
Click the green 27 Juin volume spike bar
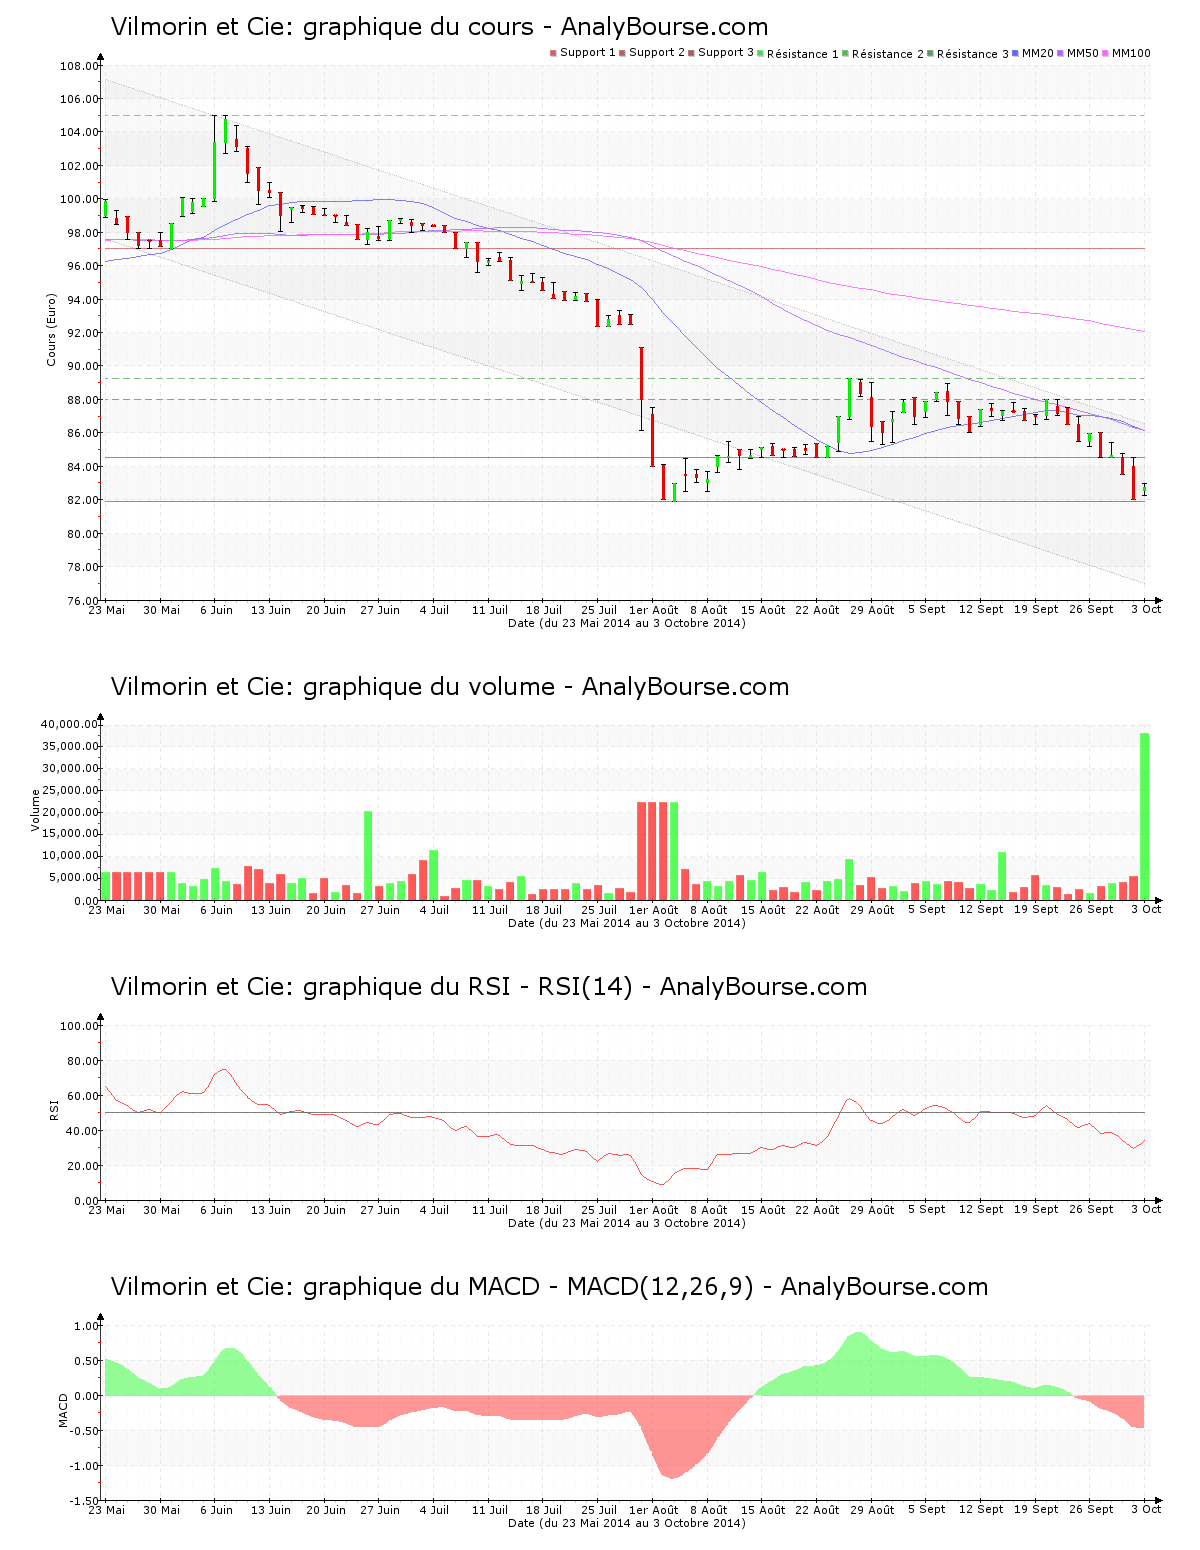(368, 855)
